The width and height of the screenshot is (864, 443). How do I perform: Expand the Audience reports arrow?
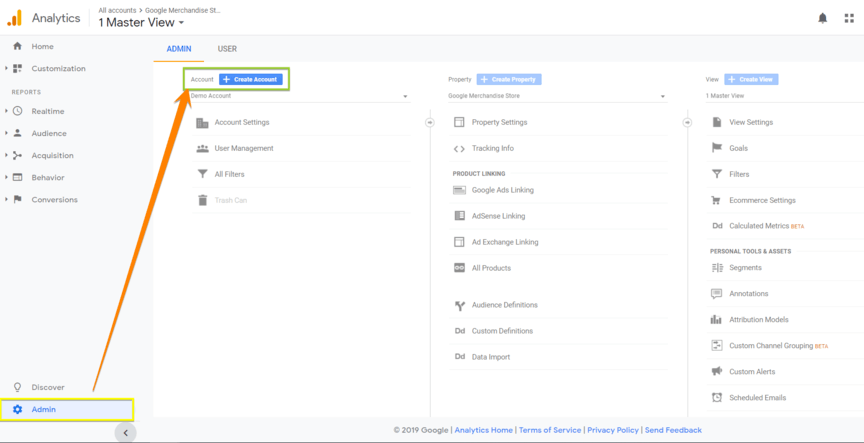[x=6, y=133]
